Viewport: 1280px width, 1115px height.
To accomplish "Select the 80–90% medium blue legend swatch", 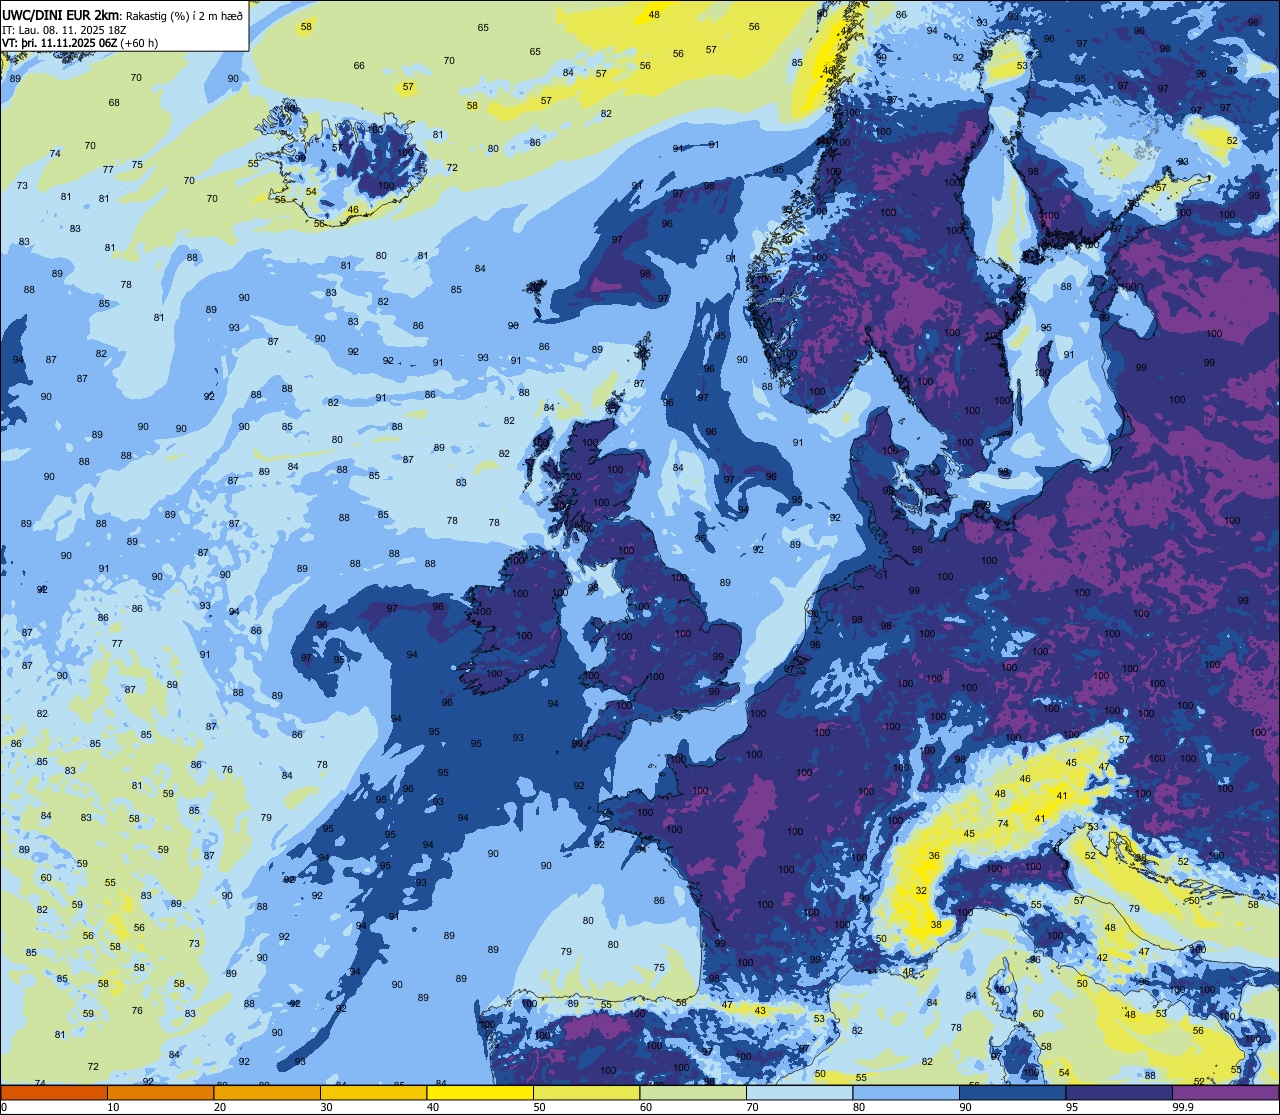I will pos(905,1092).
